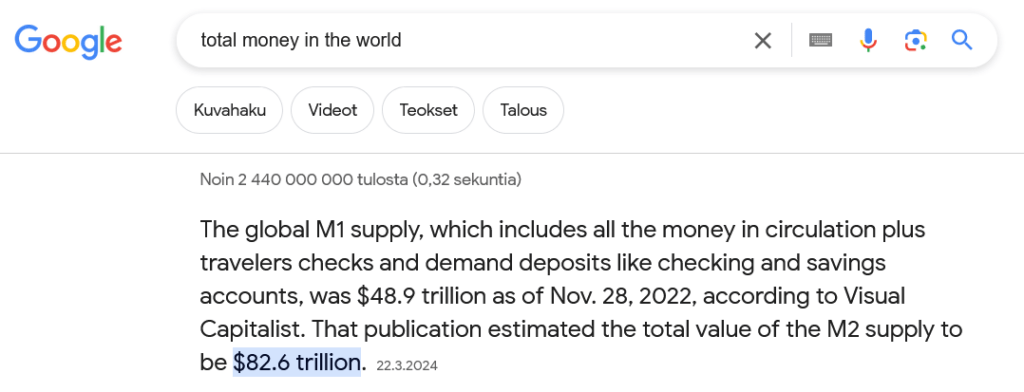Viewport: 1024px width, 392px height.
Task: Submit search with magnifying glass icon
Action: point(962,41)
